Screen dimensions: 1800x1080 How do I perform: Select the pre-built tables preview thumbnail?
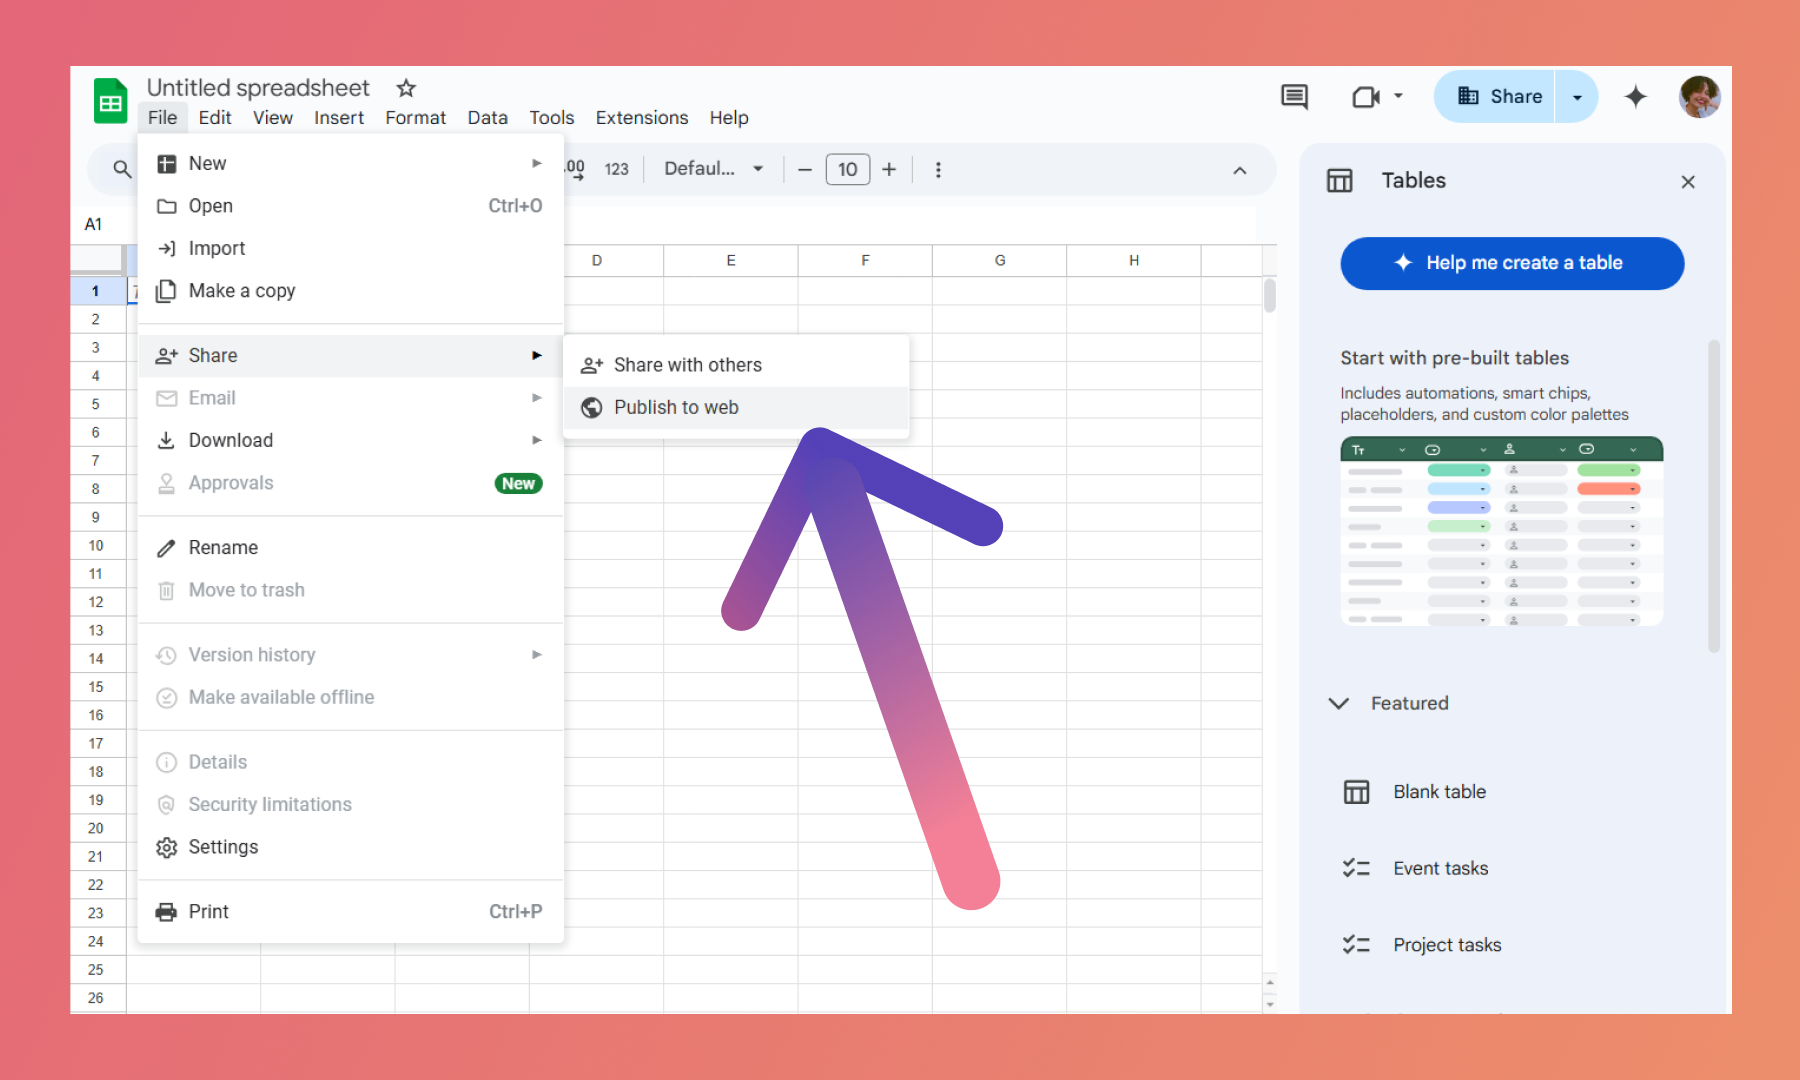(x=1501, y=532)
